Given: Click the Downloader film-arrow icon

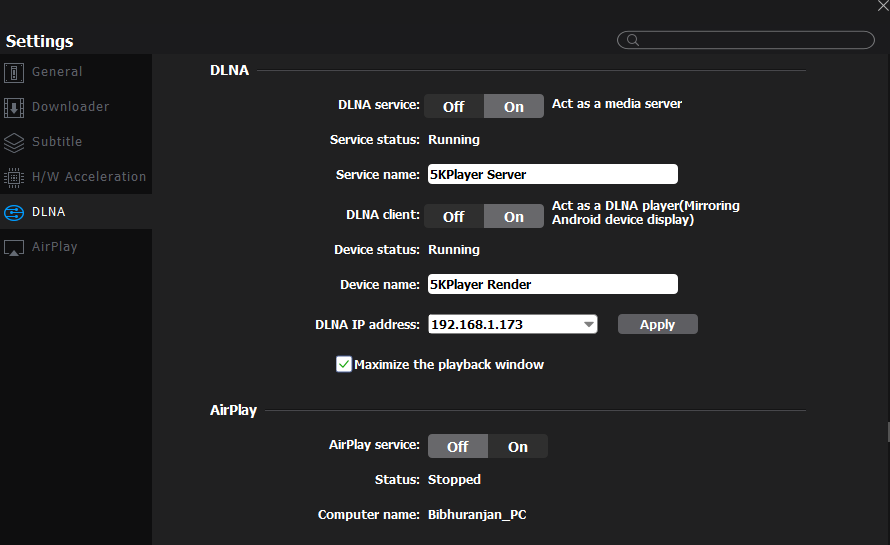Looking at the screenshot, I should pos(14,107).
